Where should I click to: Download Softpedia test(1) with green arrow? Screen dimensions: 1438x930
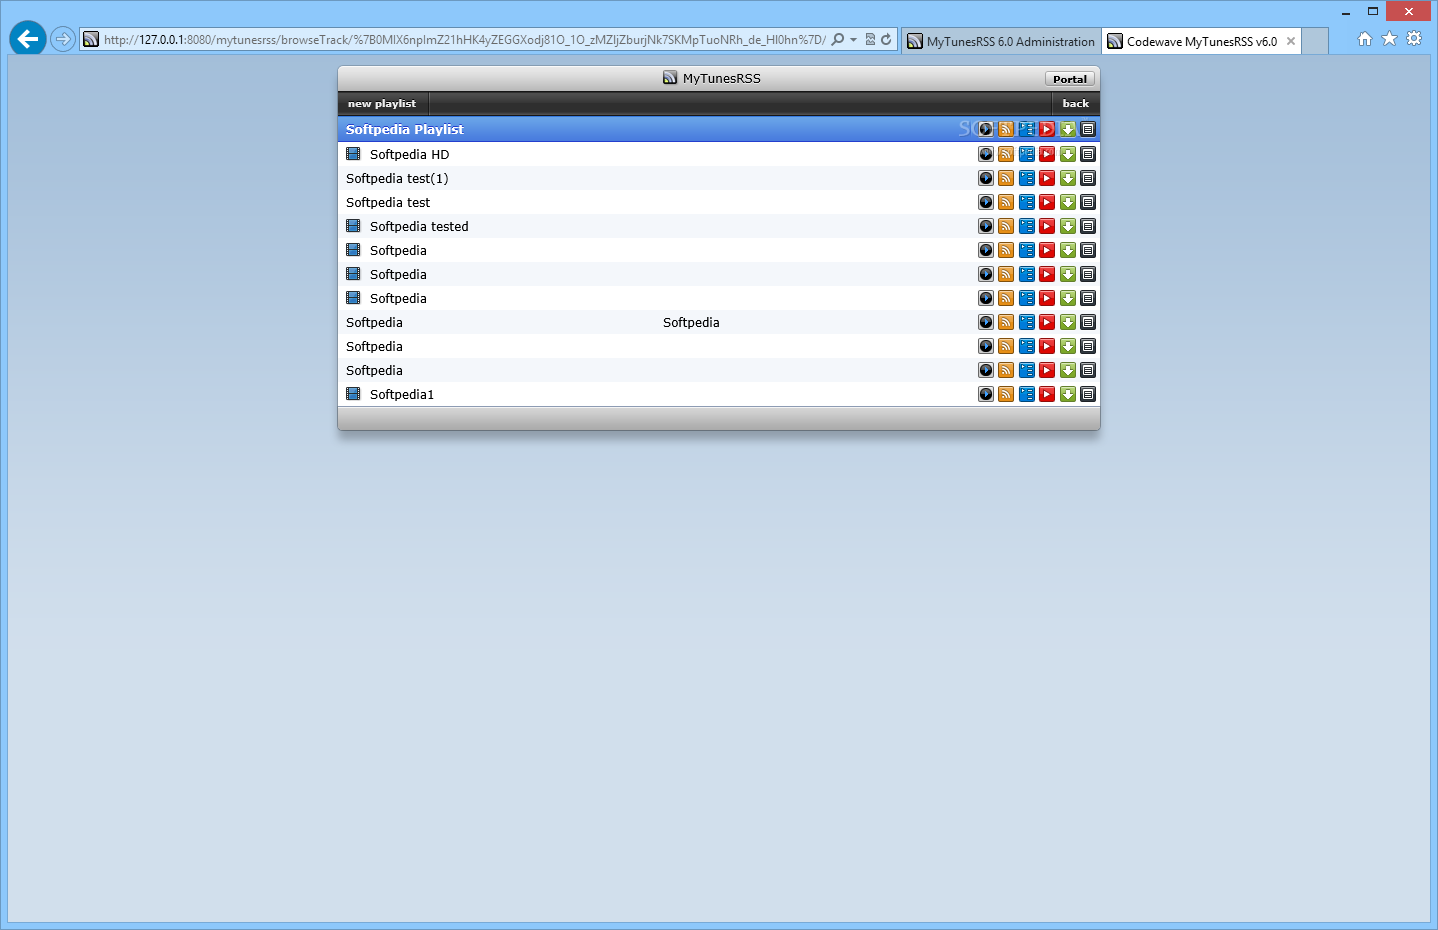(x=1068, y=178)
